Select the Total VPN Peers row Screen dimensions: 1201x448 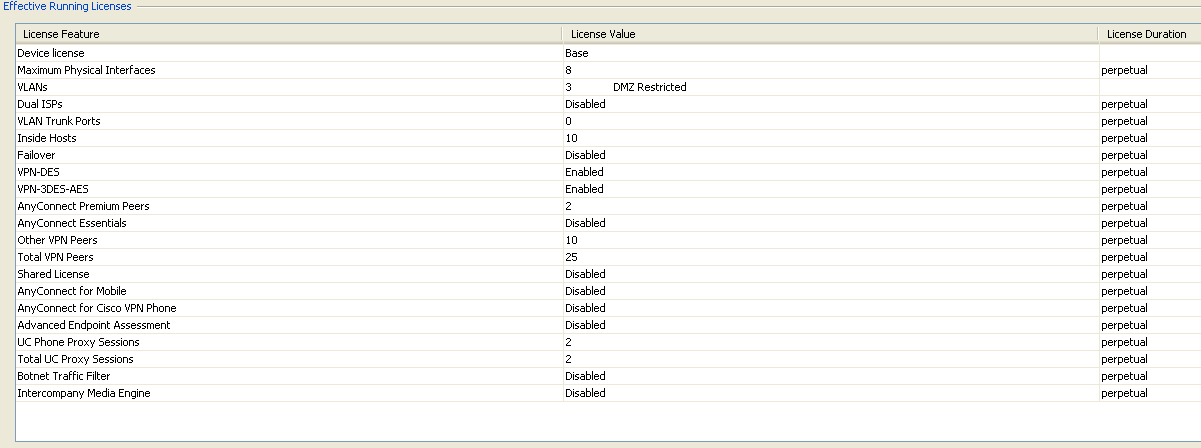click(x=55, y=257)
